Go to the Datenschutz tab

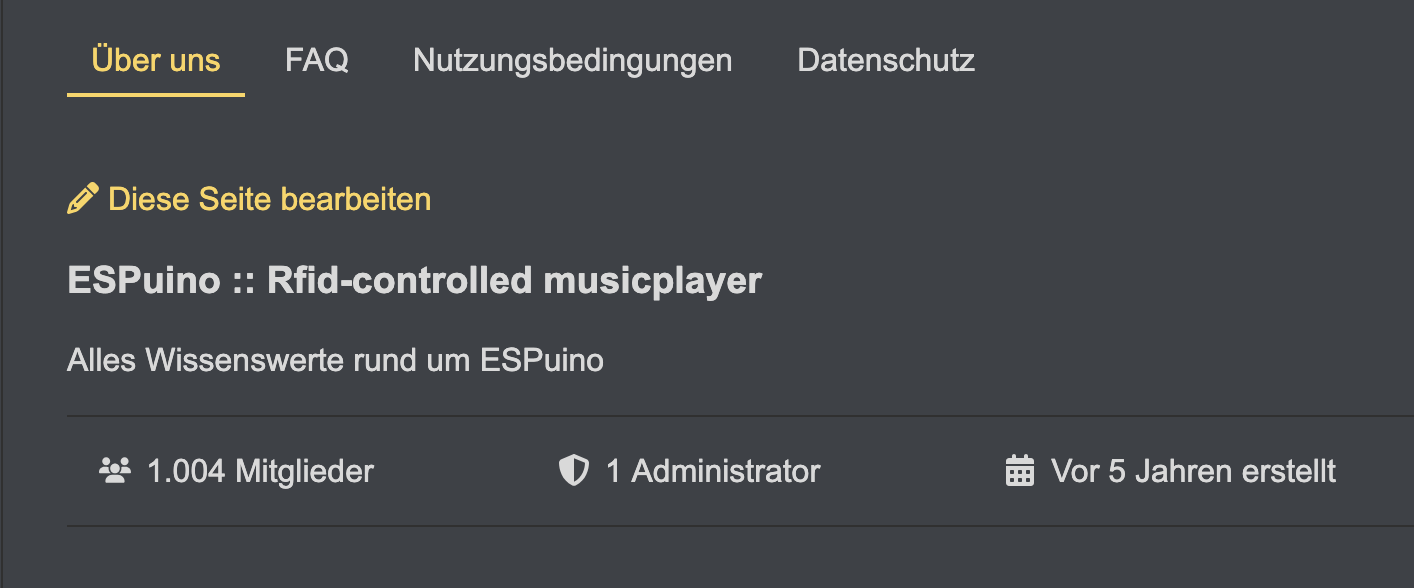pos(886,61)
